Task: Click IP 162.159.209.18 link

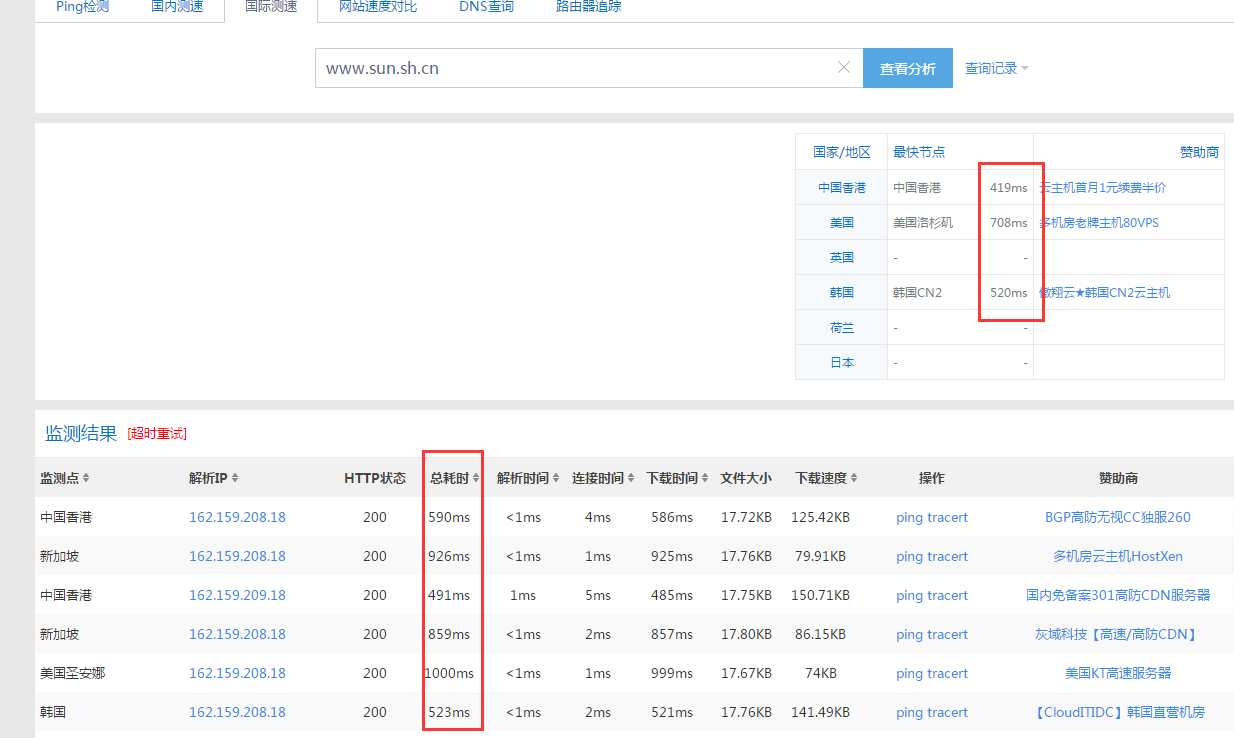Action: pos(237,595)
